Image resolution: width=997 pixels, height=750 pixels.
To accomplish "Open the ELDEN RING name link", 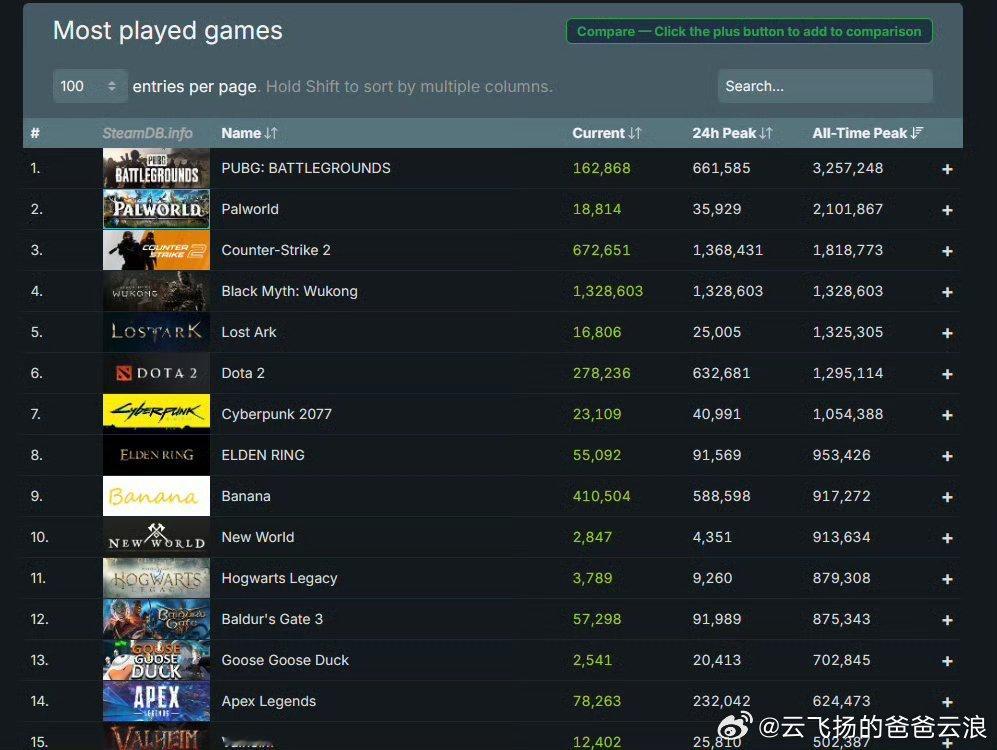I will [x=263, y=455].
